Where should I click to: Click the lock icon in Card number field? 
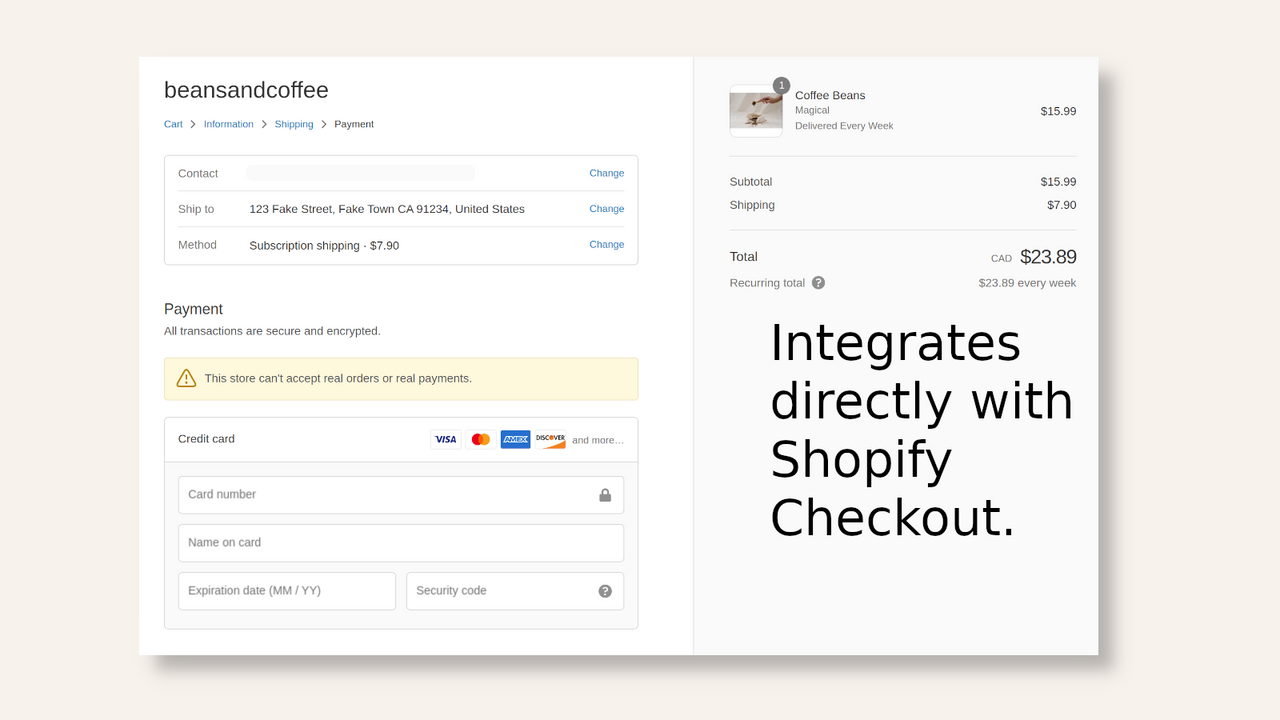pyautogui.click(x=605, y=495)
